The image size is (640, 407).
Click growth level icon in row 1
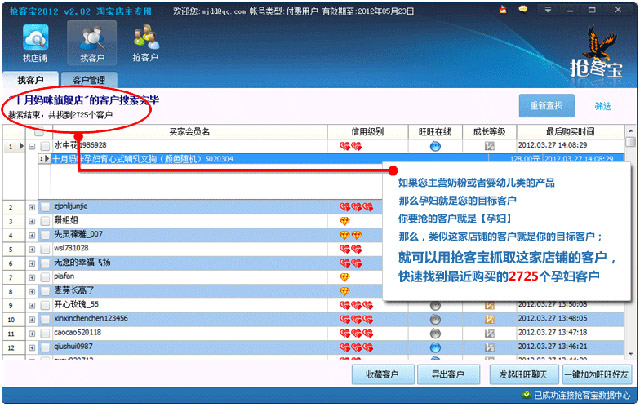(490, 146)
